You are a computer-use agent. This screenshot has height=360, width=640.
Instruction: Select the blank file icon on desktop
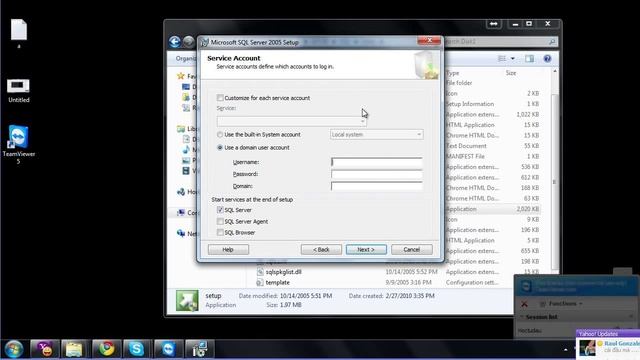(x=18, y=33)
